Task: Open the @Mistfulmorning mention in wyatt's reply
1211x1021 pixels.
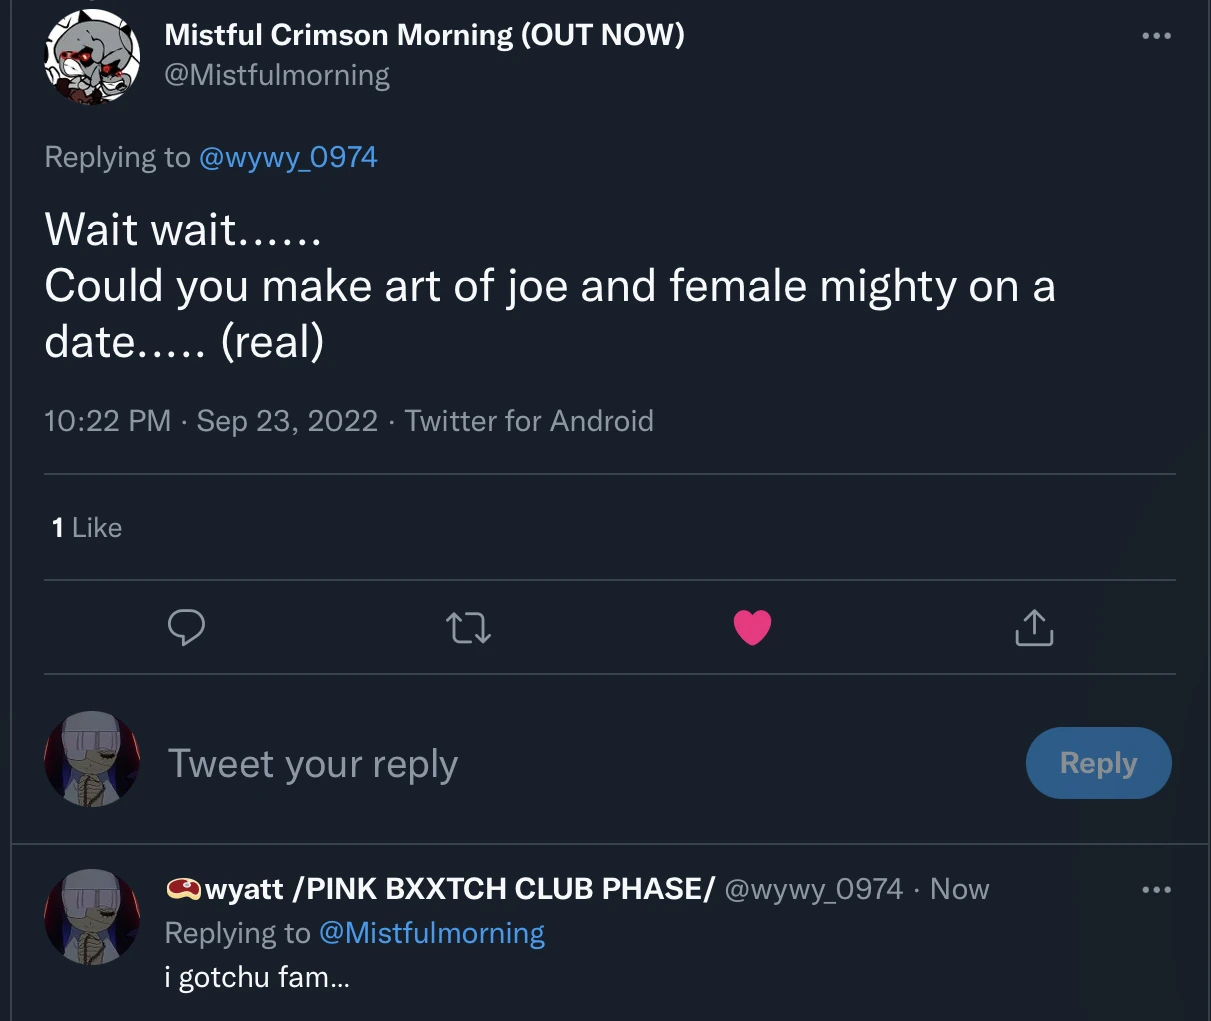Action: point(431,933)
